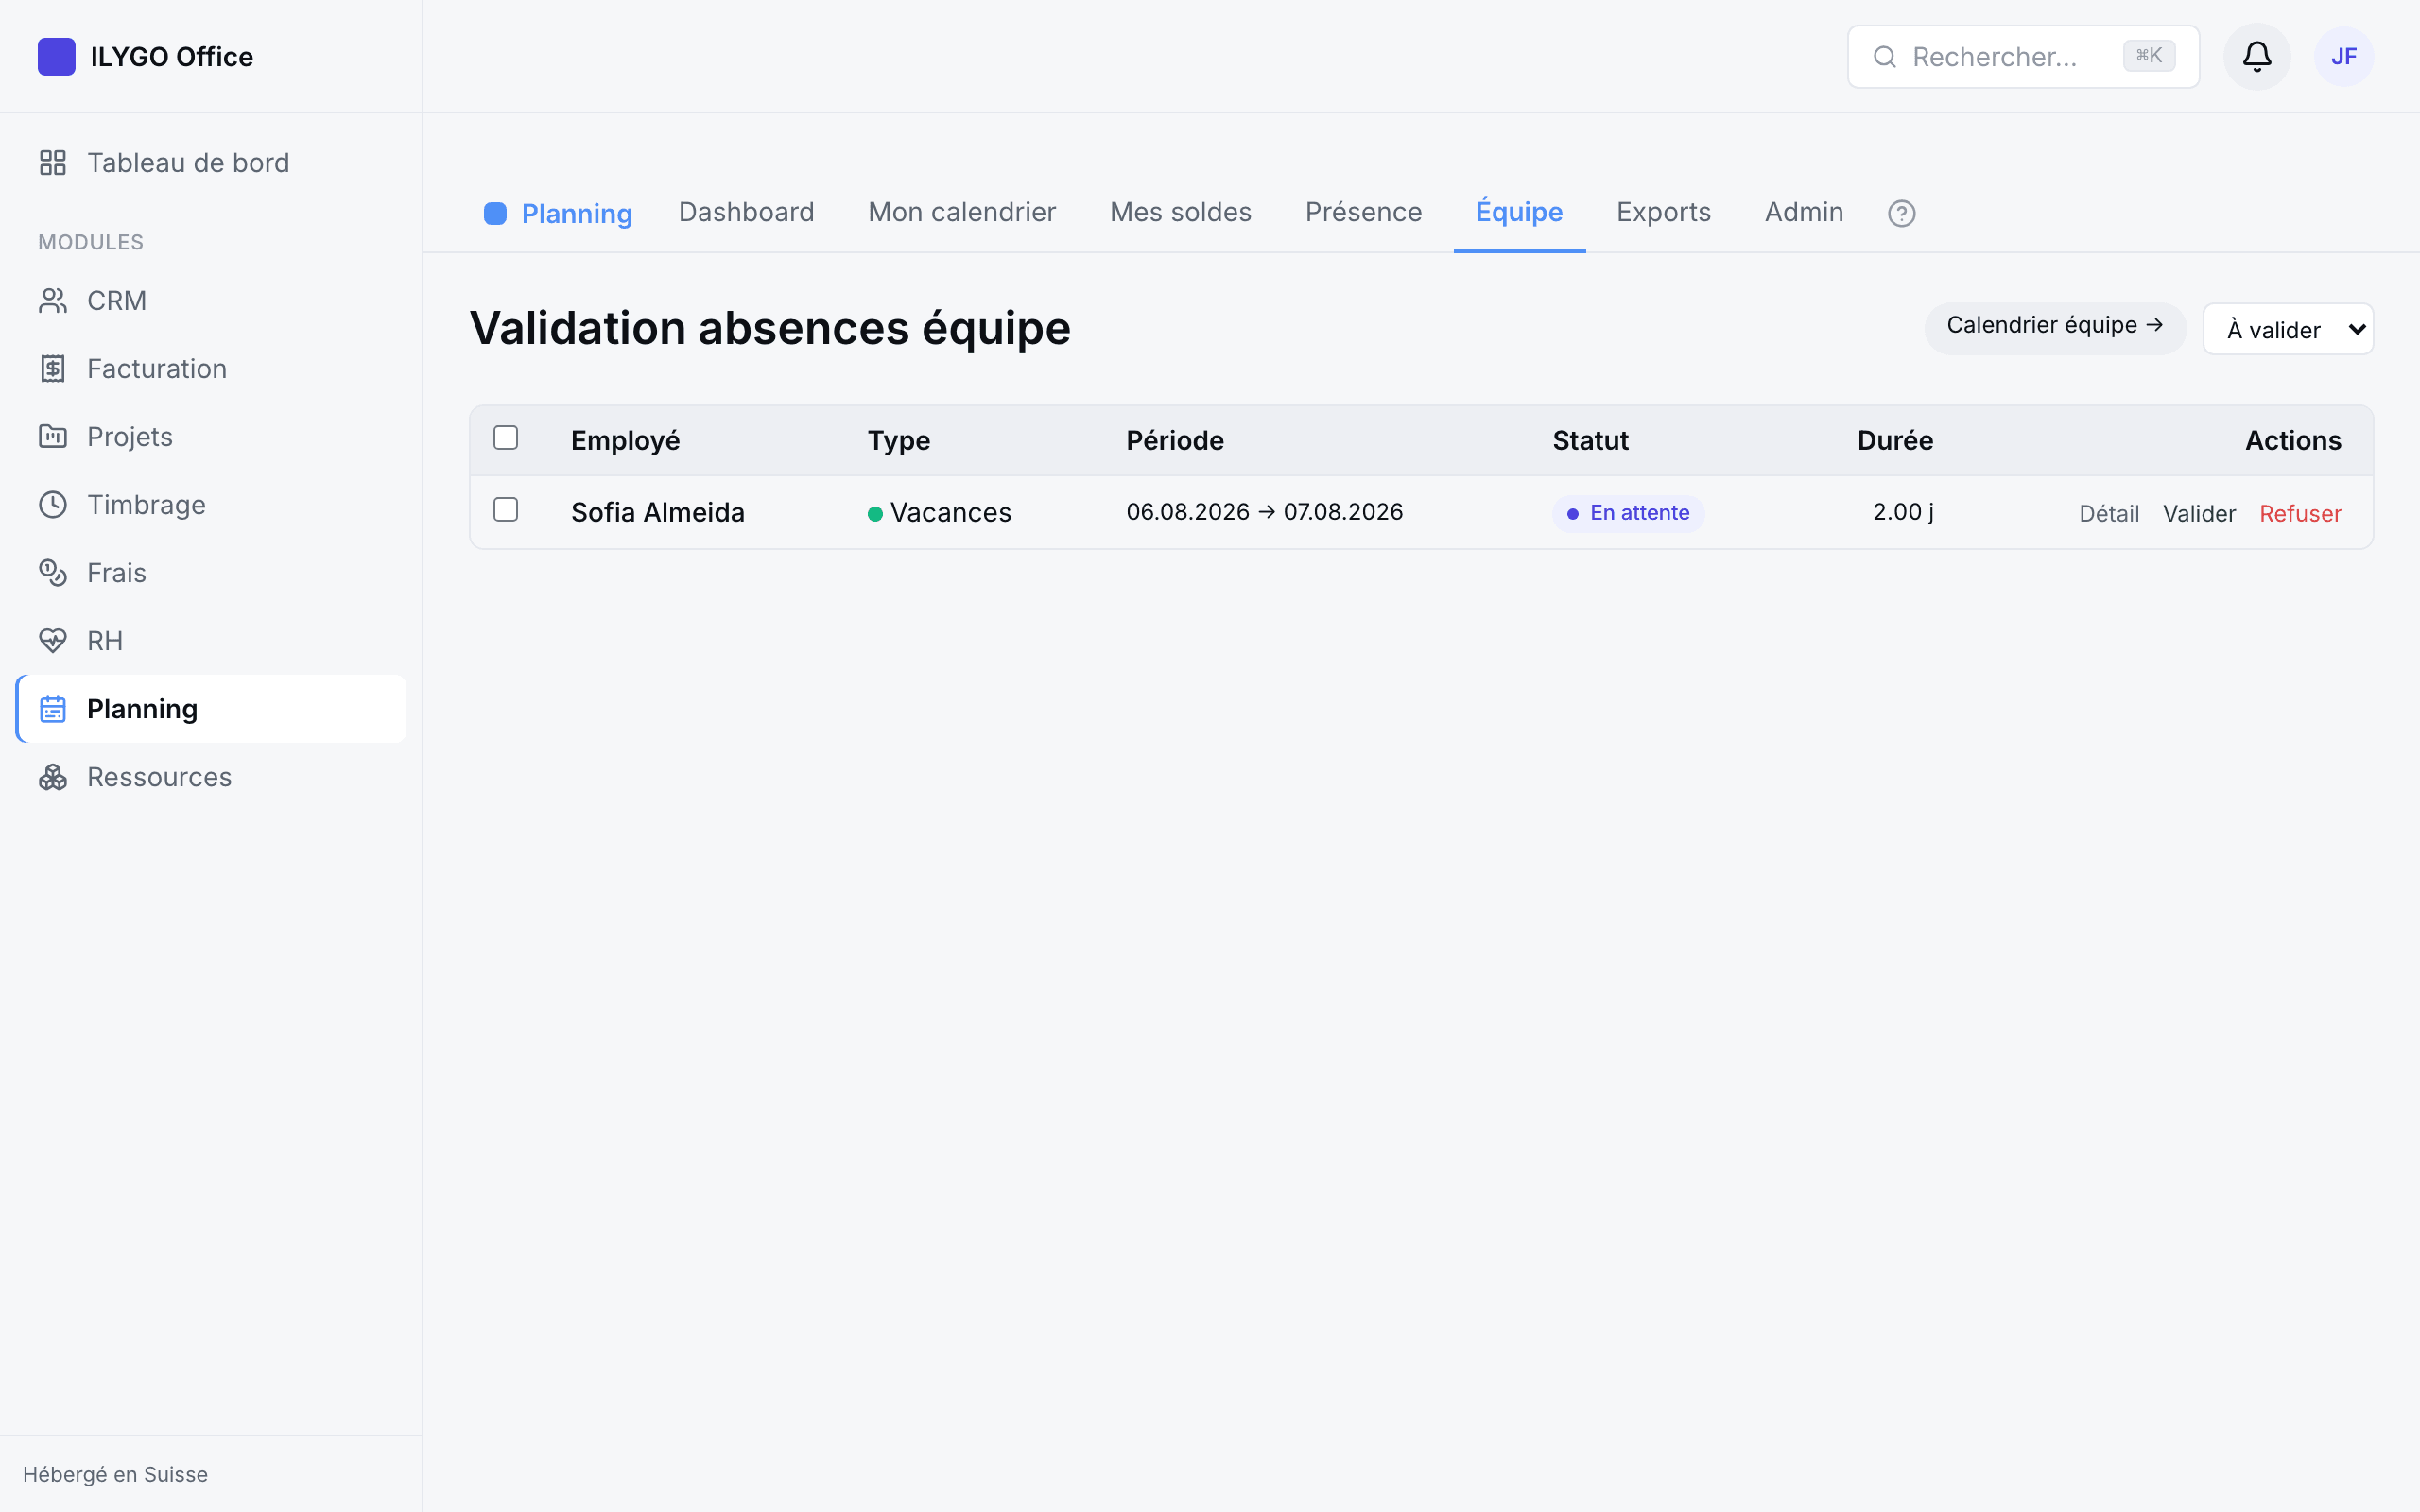Open the À valider filter dropdown
2420x1512 pixels.
(2288, 329)
